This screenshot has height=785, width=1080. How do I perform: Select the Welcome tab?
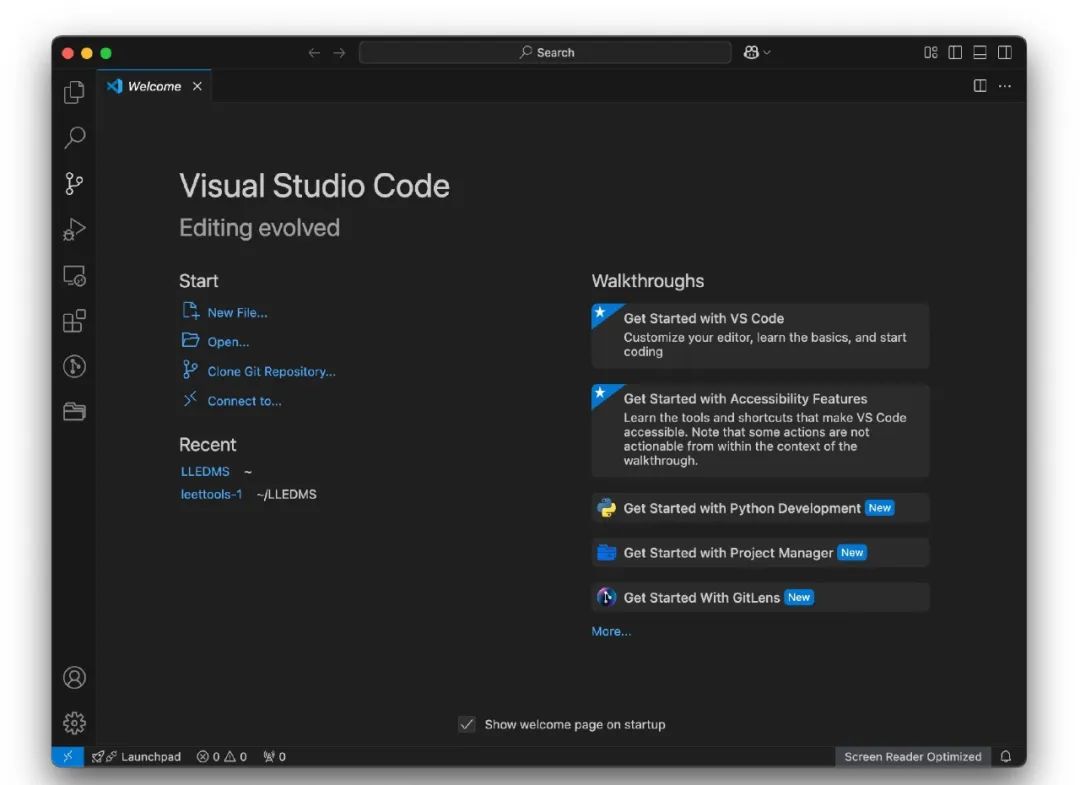point(154,86)
